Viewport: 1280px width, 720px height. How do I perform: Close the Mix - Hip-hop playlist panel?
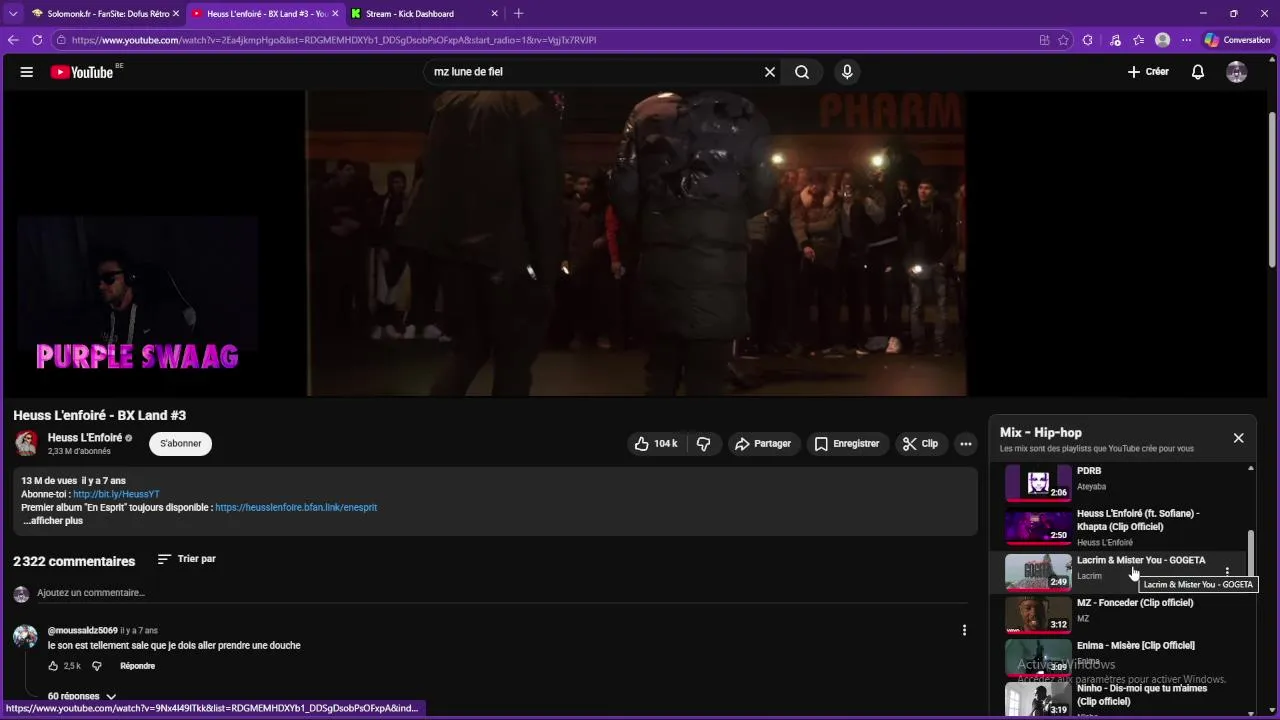(x=1238, y=438)
